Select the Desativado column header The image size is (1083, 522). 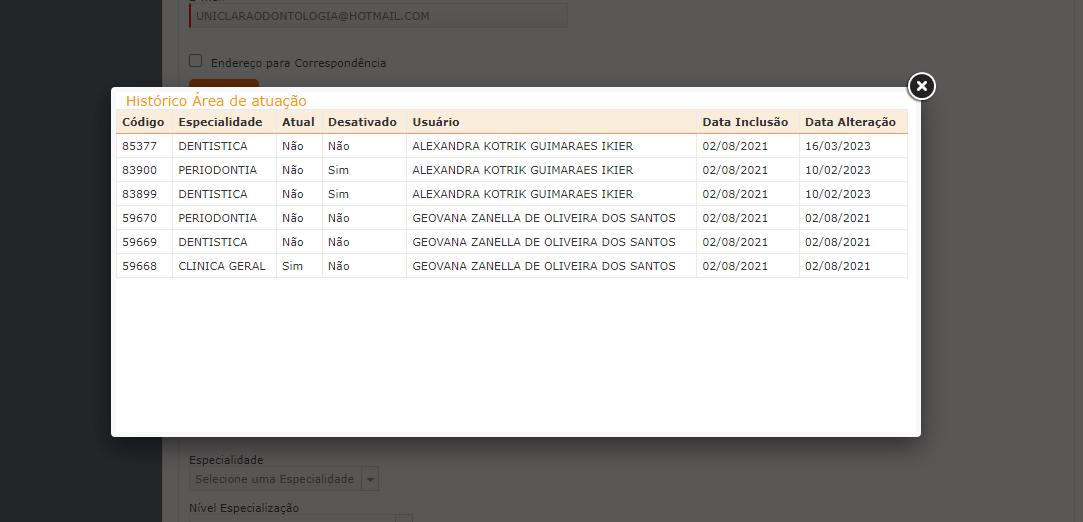(x=362, y=122)
